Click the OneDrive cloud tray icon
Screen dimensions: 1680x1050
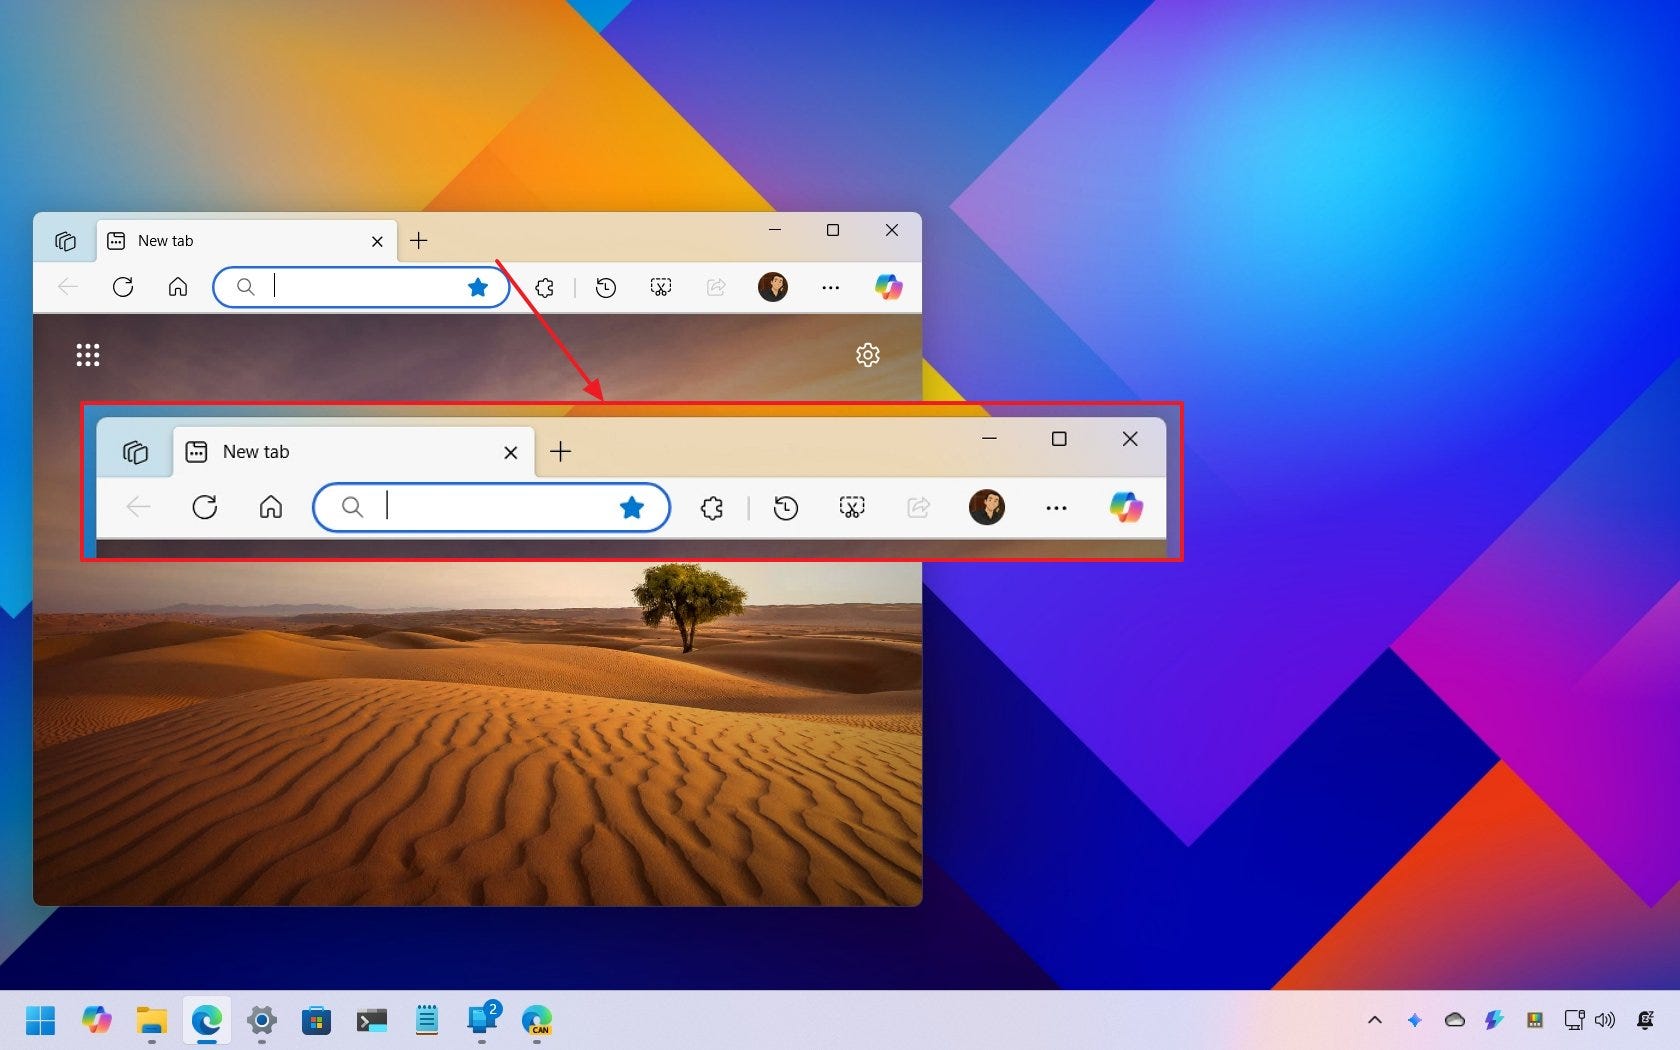coord(1455,1020)
